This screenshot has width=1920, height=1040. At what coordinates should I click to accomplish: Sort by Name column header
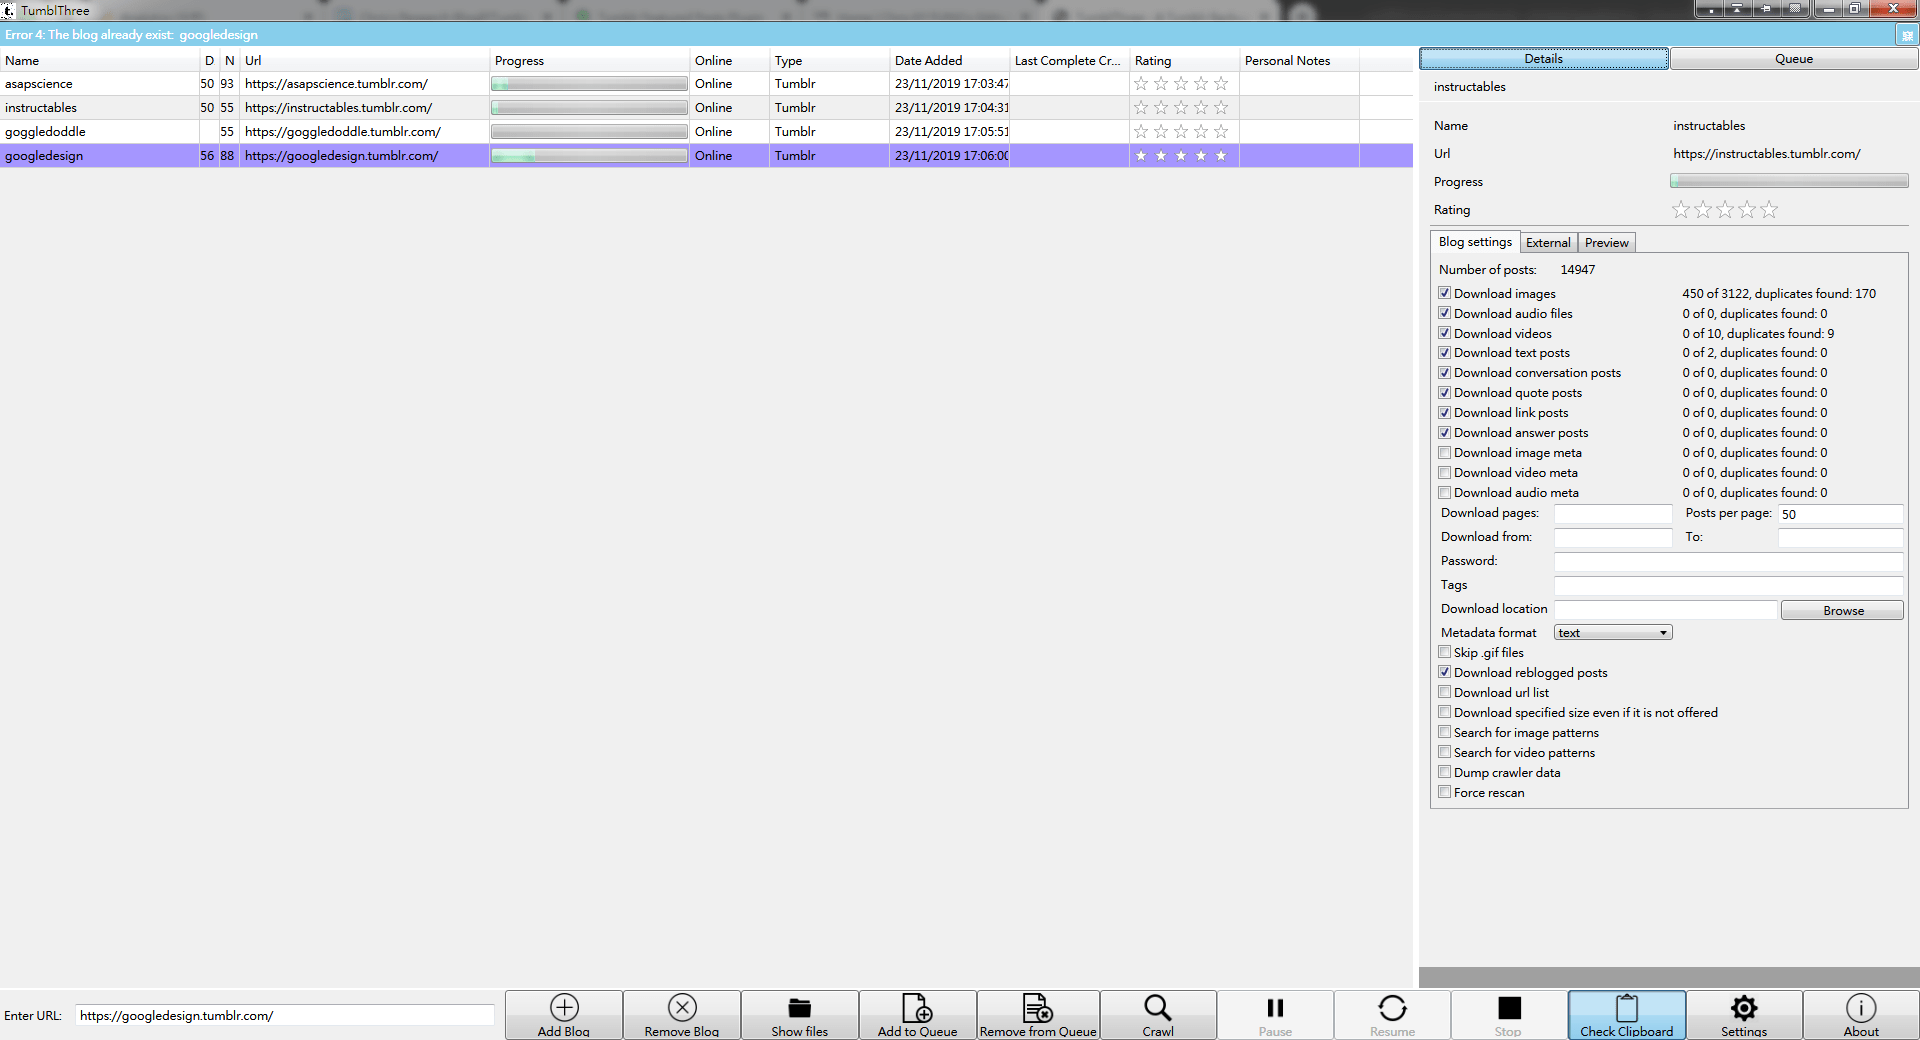pos(99,60)
